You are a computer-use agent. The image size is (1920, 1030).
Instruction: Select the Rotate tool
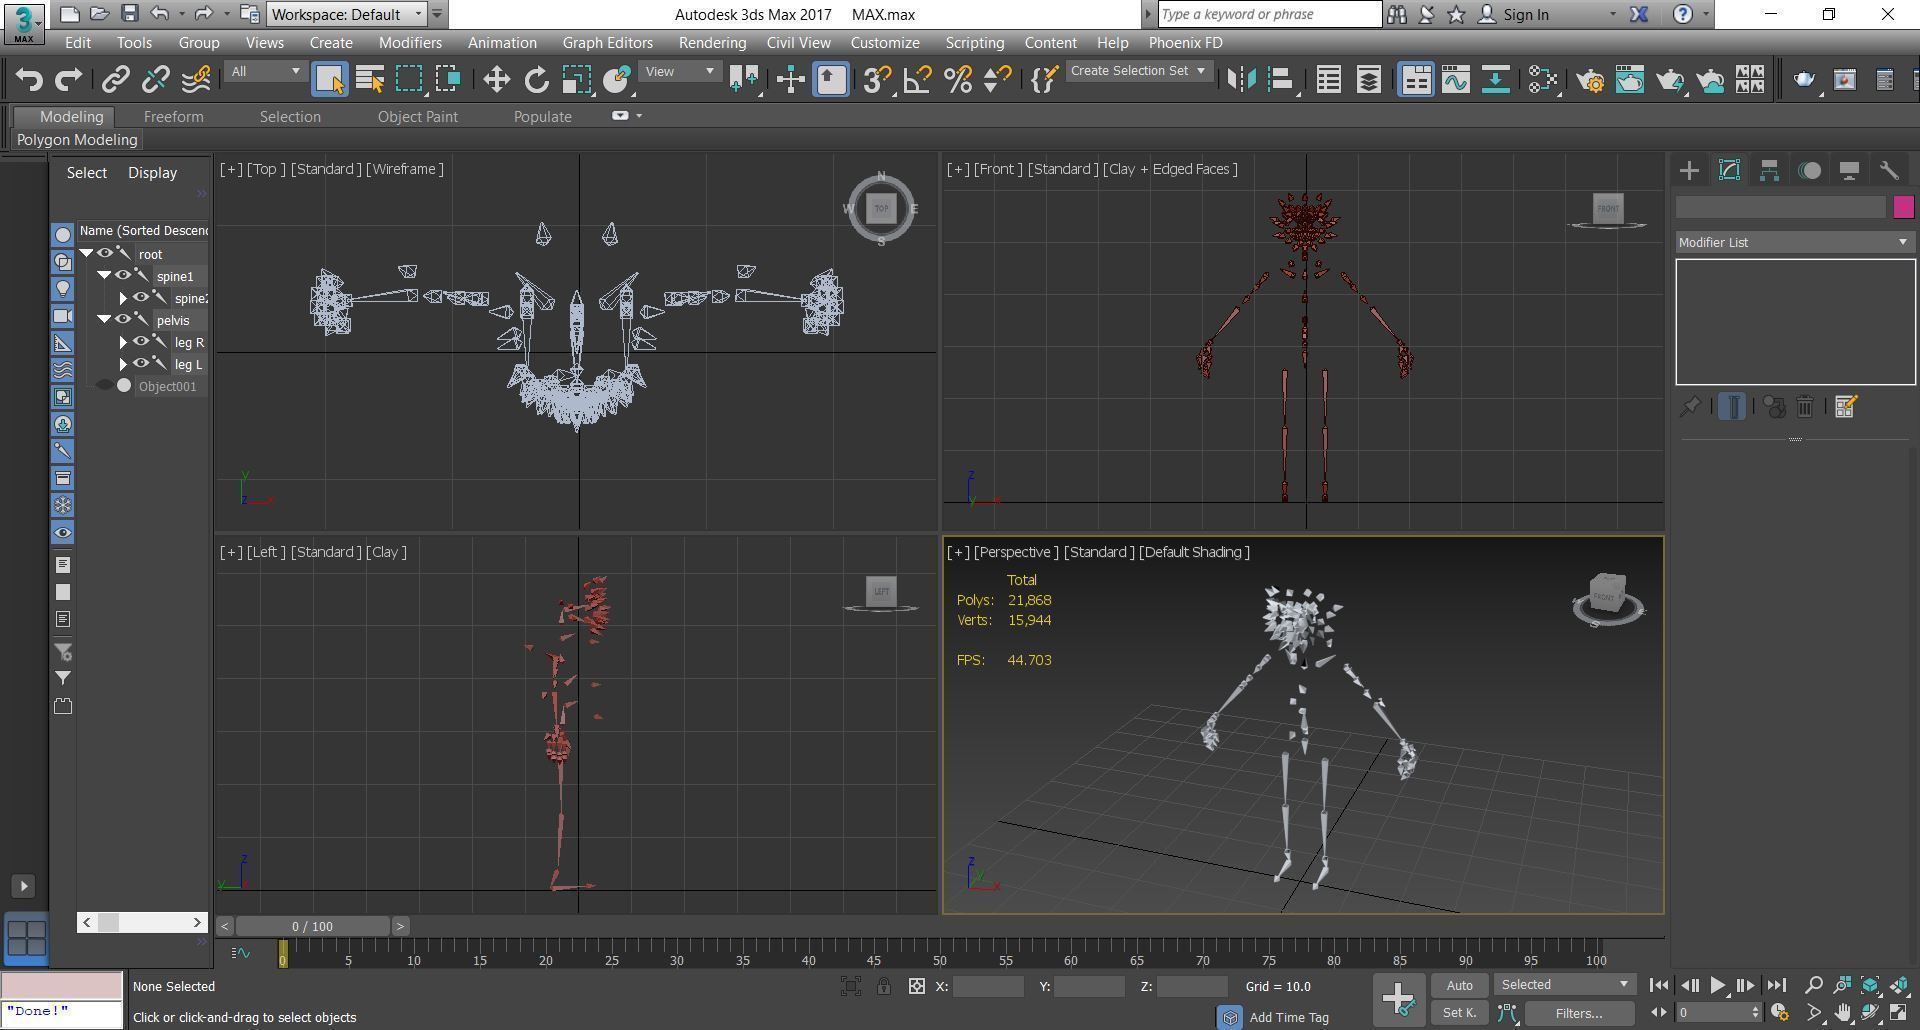click(x=536, y=80)
